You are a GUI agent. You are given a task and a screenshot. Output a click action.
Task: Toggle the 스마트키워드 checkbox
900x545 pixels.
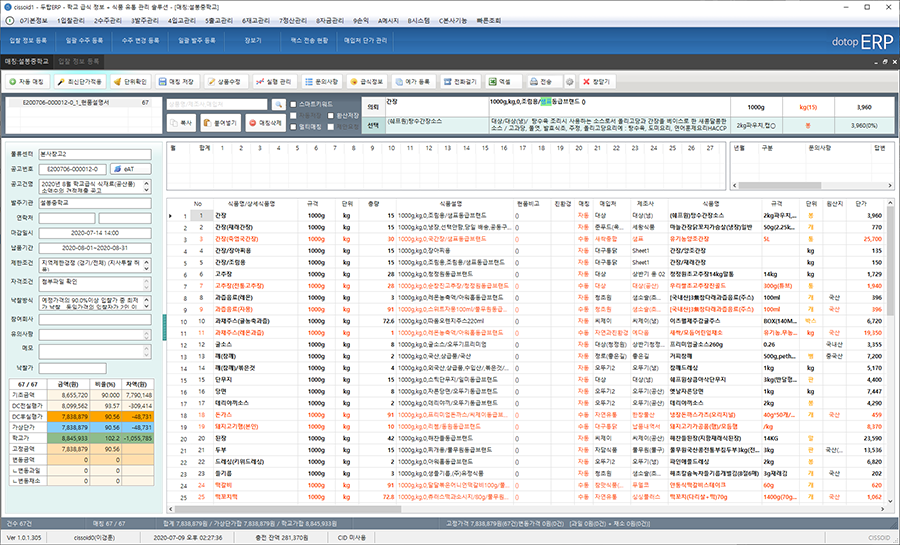pos(292,103)
